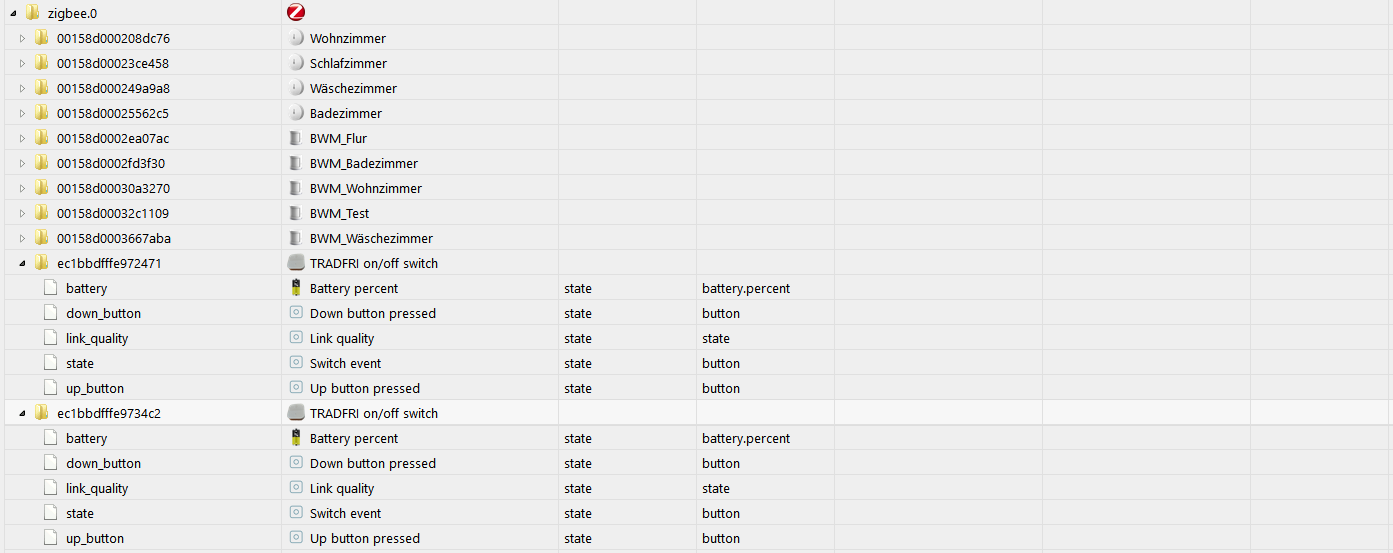This screenshot has height=553, width=1393.
Task: Click the sensor icon beside Wohnzimmer
Action: (x=295, y=38)
